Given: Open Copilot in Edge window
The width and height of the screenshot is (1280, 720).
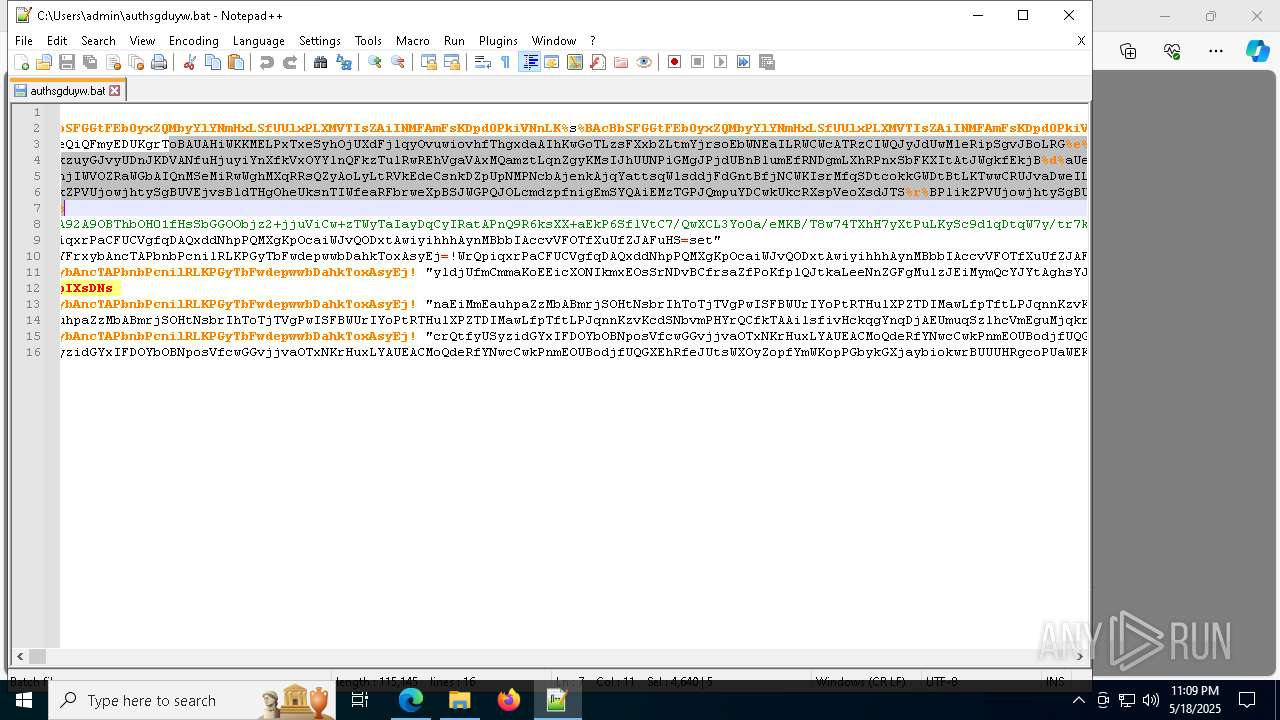Looking at the screenshot, I should [1257, 51].
